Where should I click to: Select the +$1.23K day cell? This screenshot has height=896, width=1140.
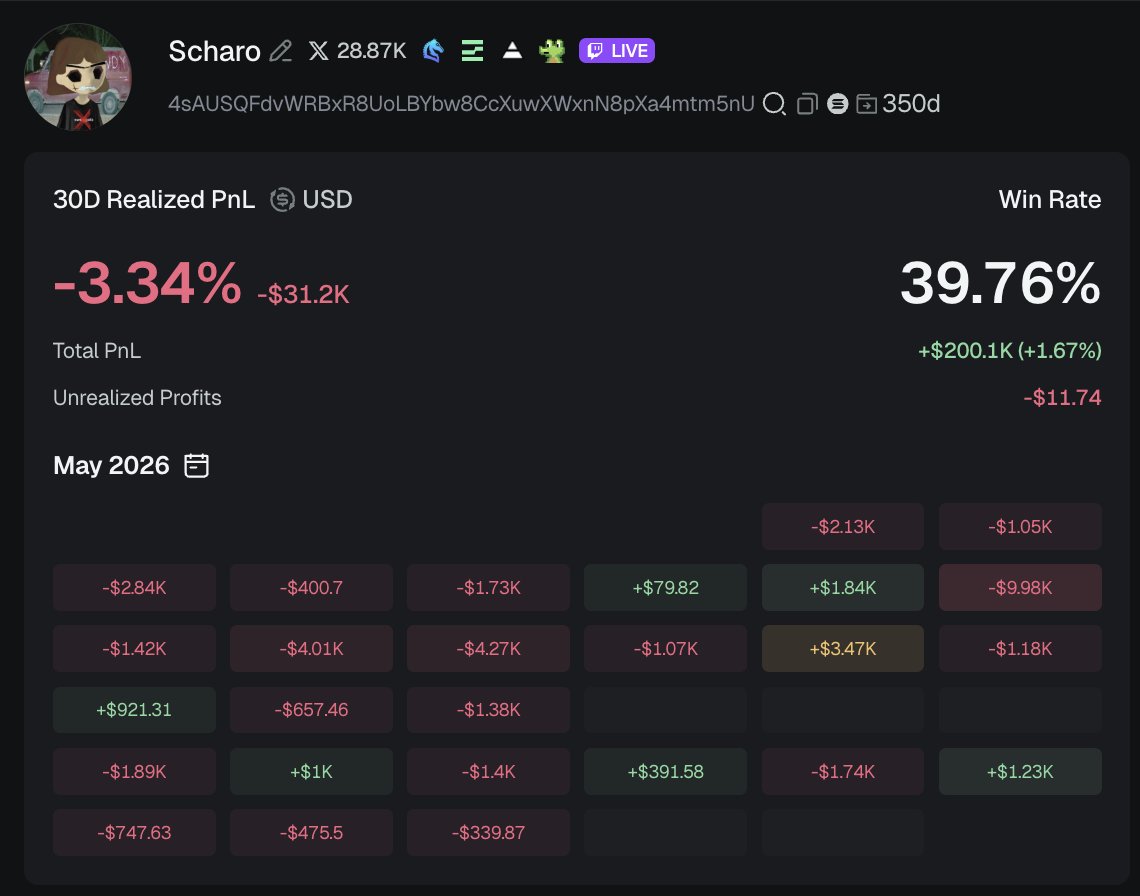coord(1020,772)
